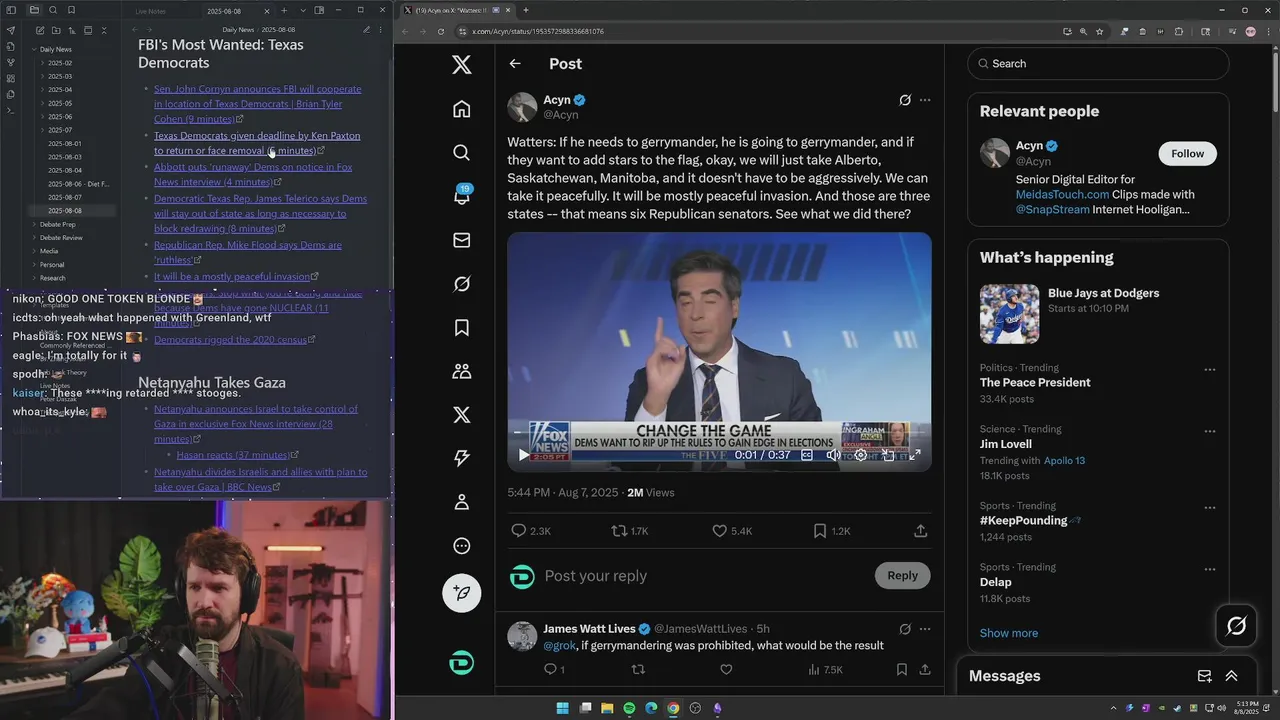Open options for Jim Lovell trend

pyautogui.click(x=1209, y=431)
